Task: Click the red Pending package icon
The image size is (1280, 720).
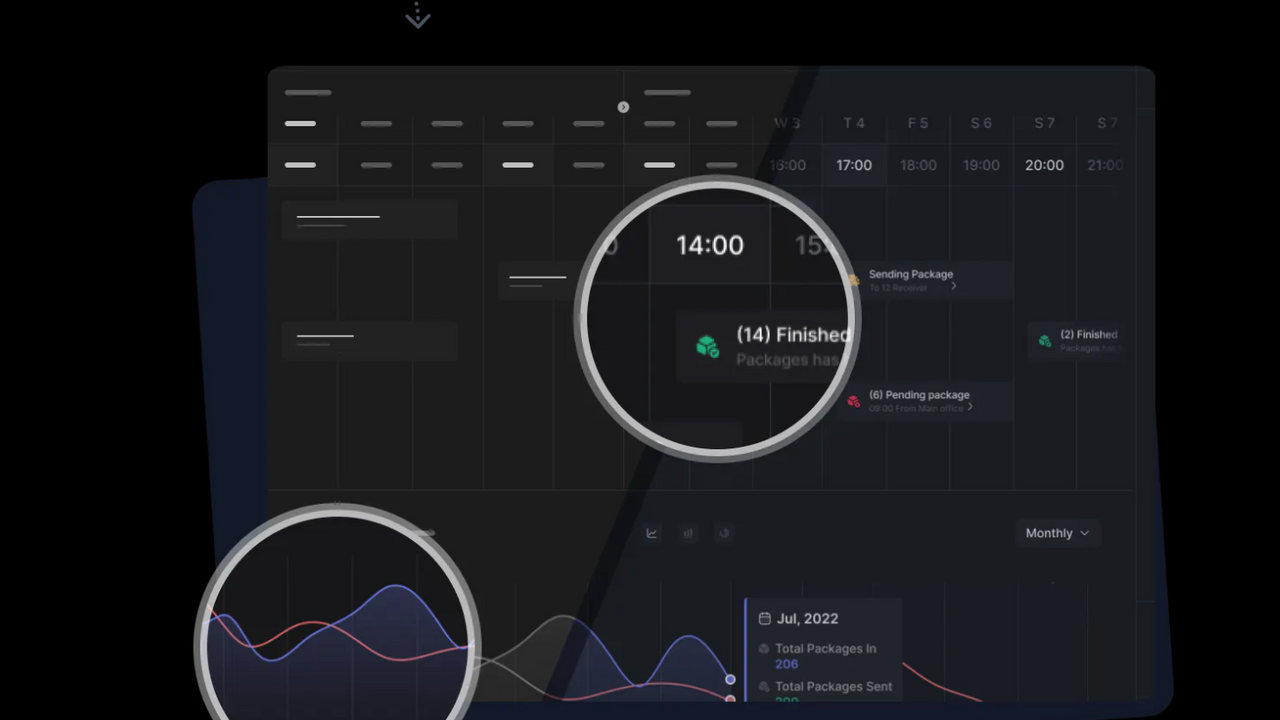Action: point(854,401)
